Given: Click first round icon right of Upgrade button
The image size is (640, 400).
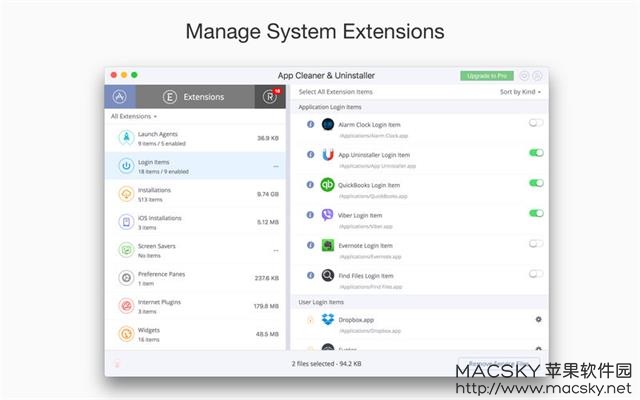Looking at the screenshot, I should (x=524, y=76).
